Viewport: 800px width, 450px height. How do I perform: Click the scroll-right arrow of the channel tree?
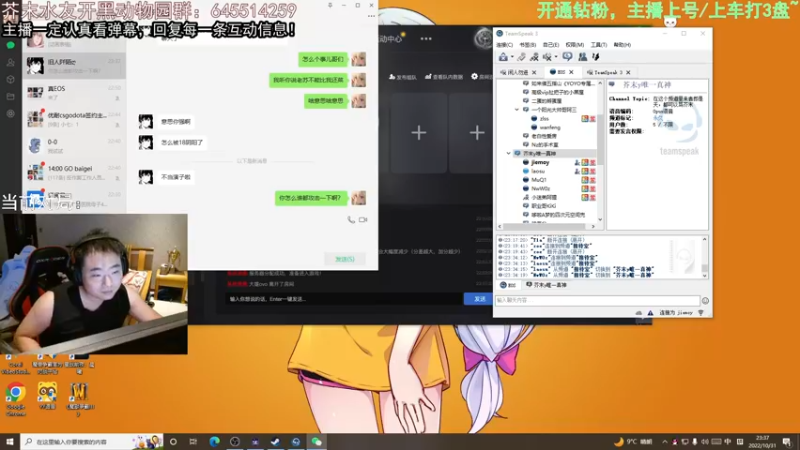(x=593, y=226)
